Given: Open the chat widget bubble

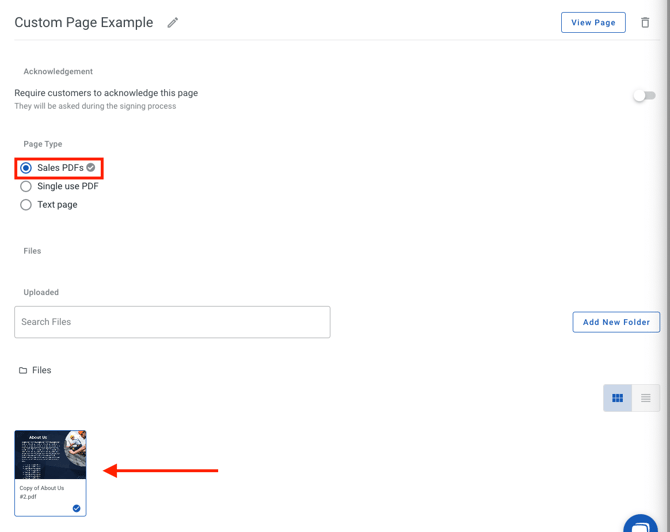Looking at the screenshot, I should [x=641, y=525].
